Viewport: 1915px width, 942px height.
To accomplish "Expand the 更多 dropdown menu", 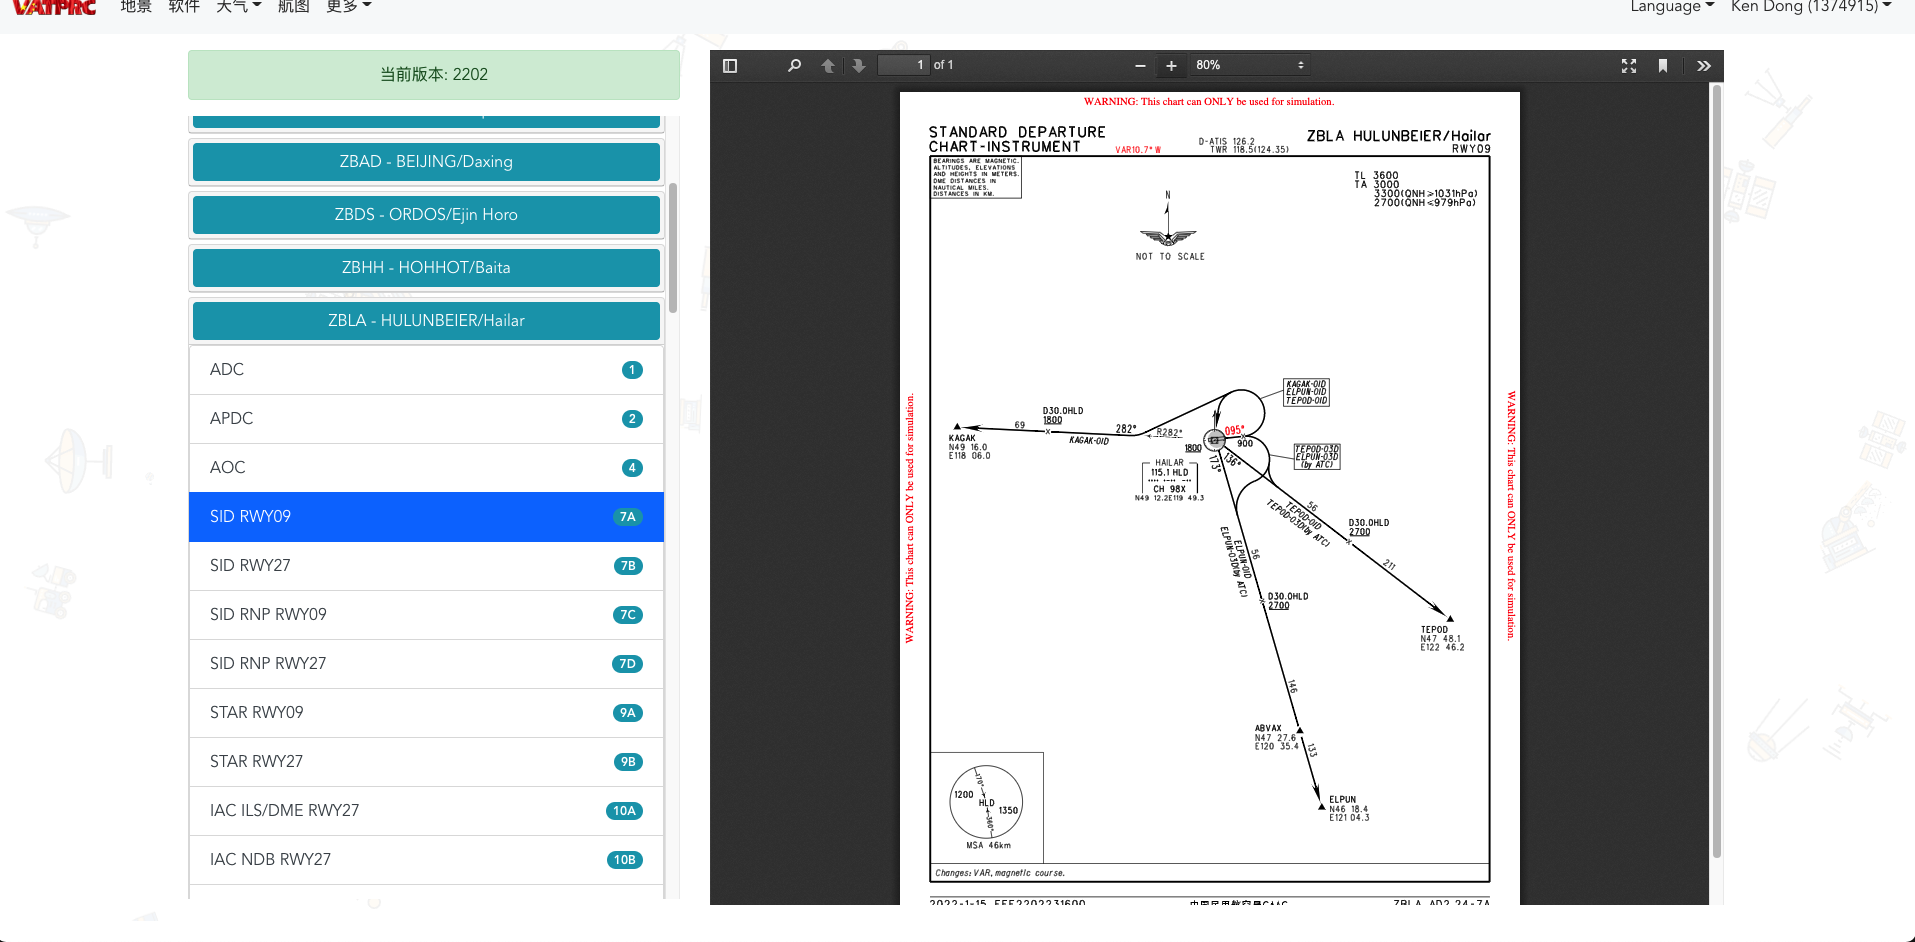I will 348,6.
